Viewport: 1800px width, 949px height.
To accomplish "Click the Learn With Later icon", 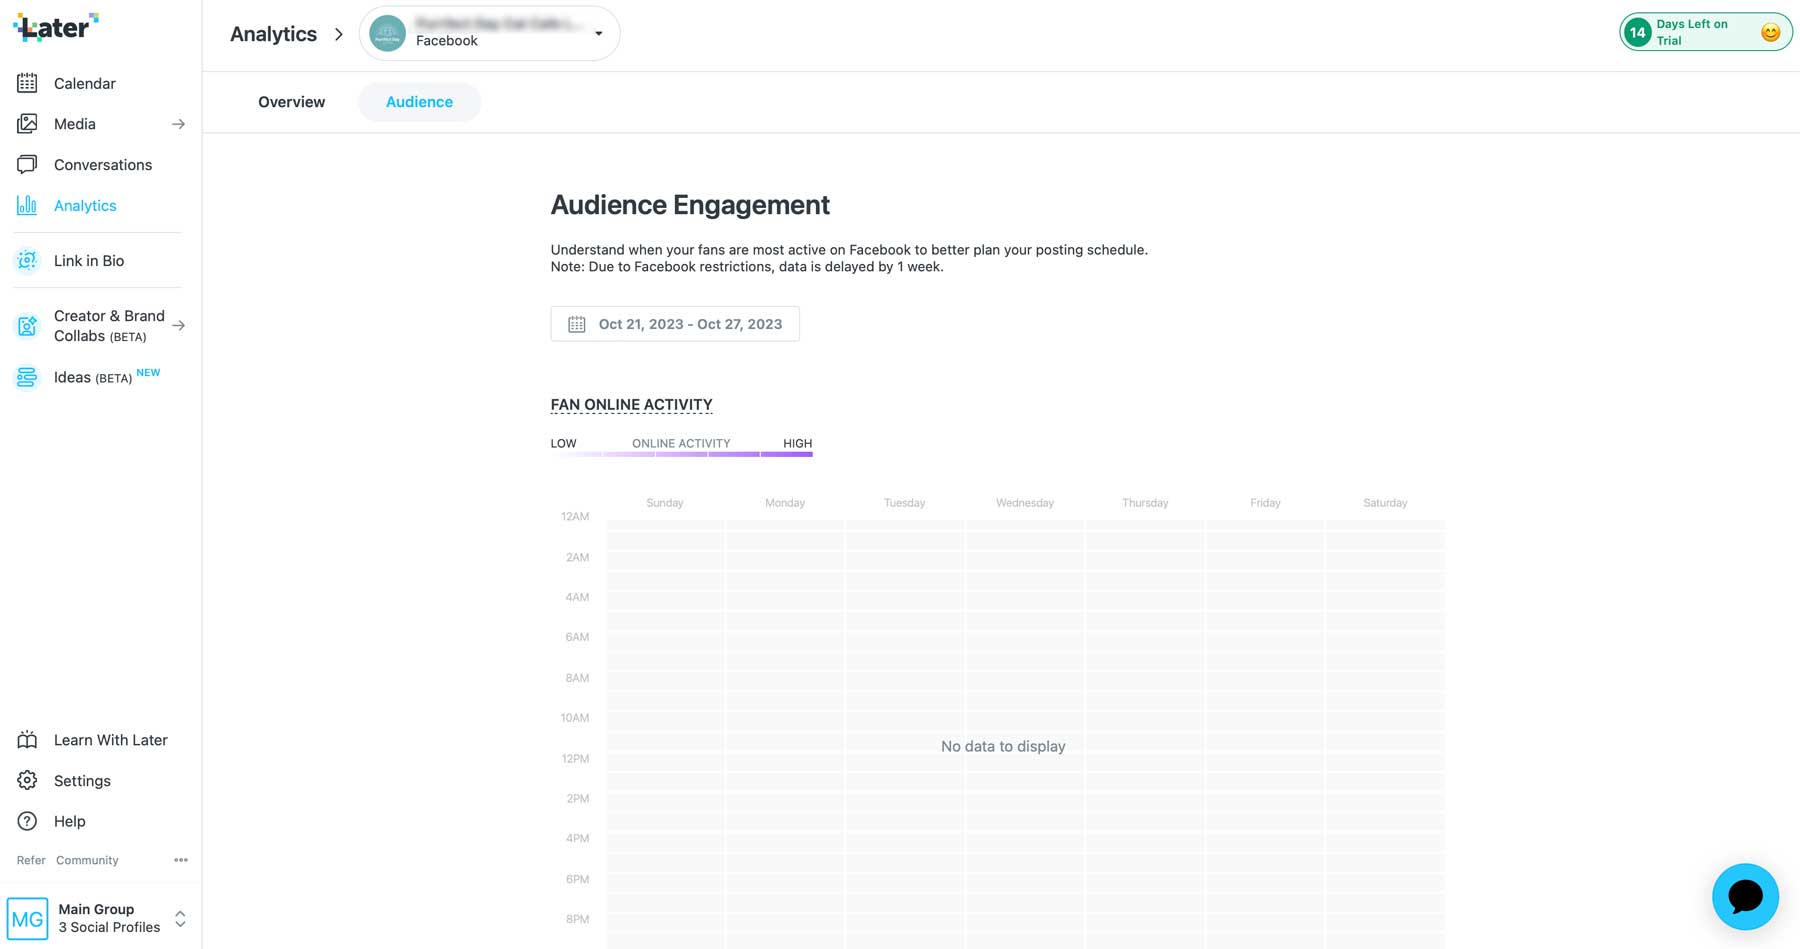I will pos(27,739).
